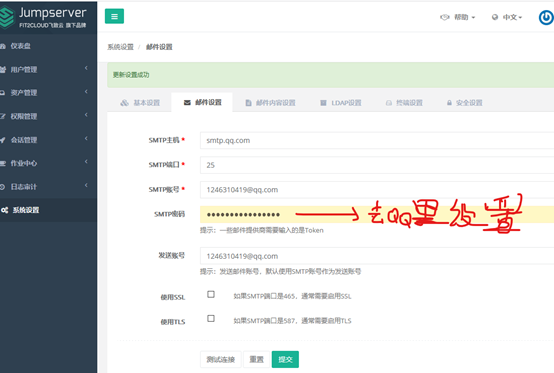Click the LDAP设置 tab icon

tap(323, 103)
